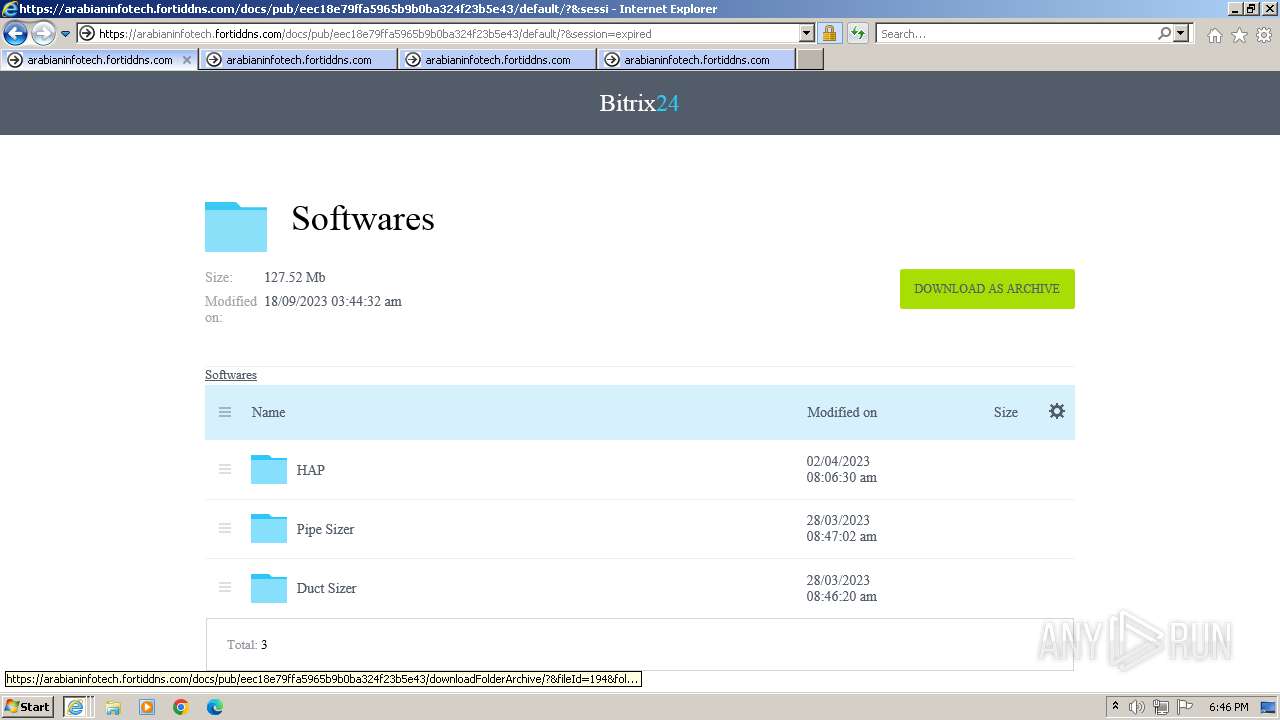1280x720 pixels.
Task: Click the Bitrix24 logo in header
Action: pyautogui.click(x=639, y=103)
